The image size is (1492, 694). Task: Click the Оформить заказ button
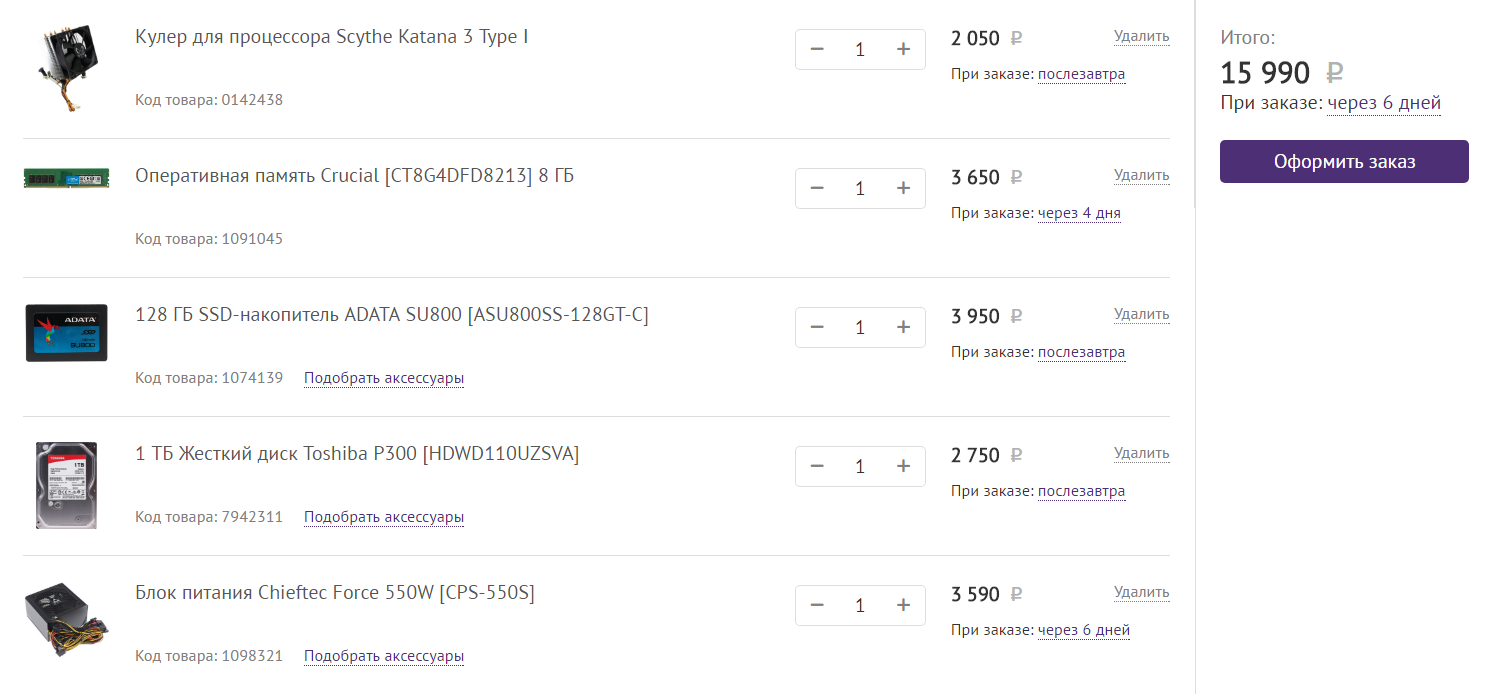tap(1343, 161)
